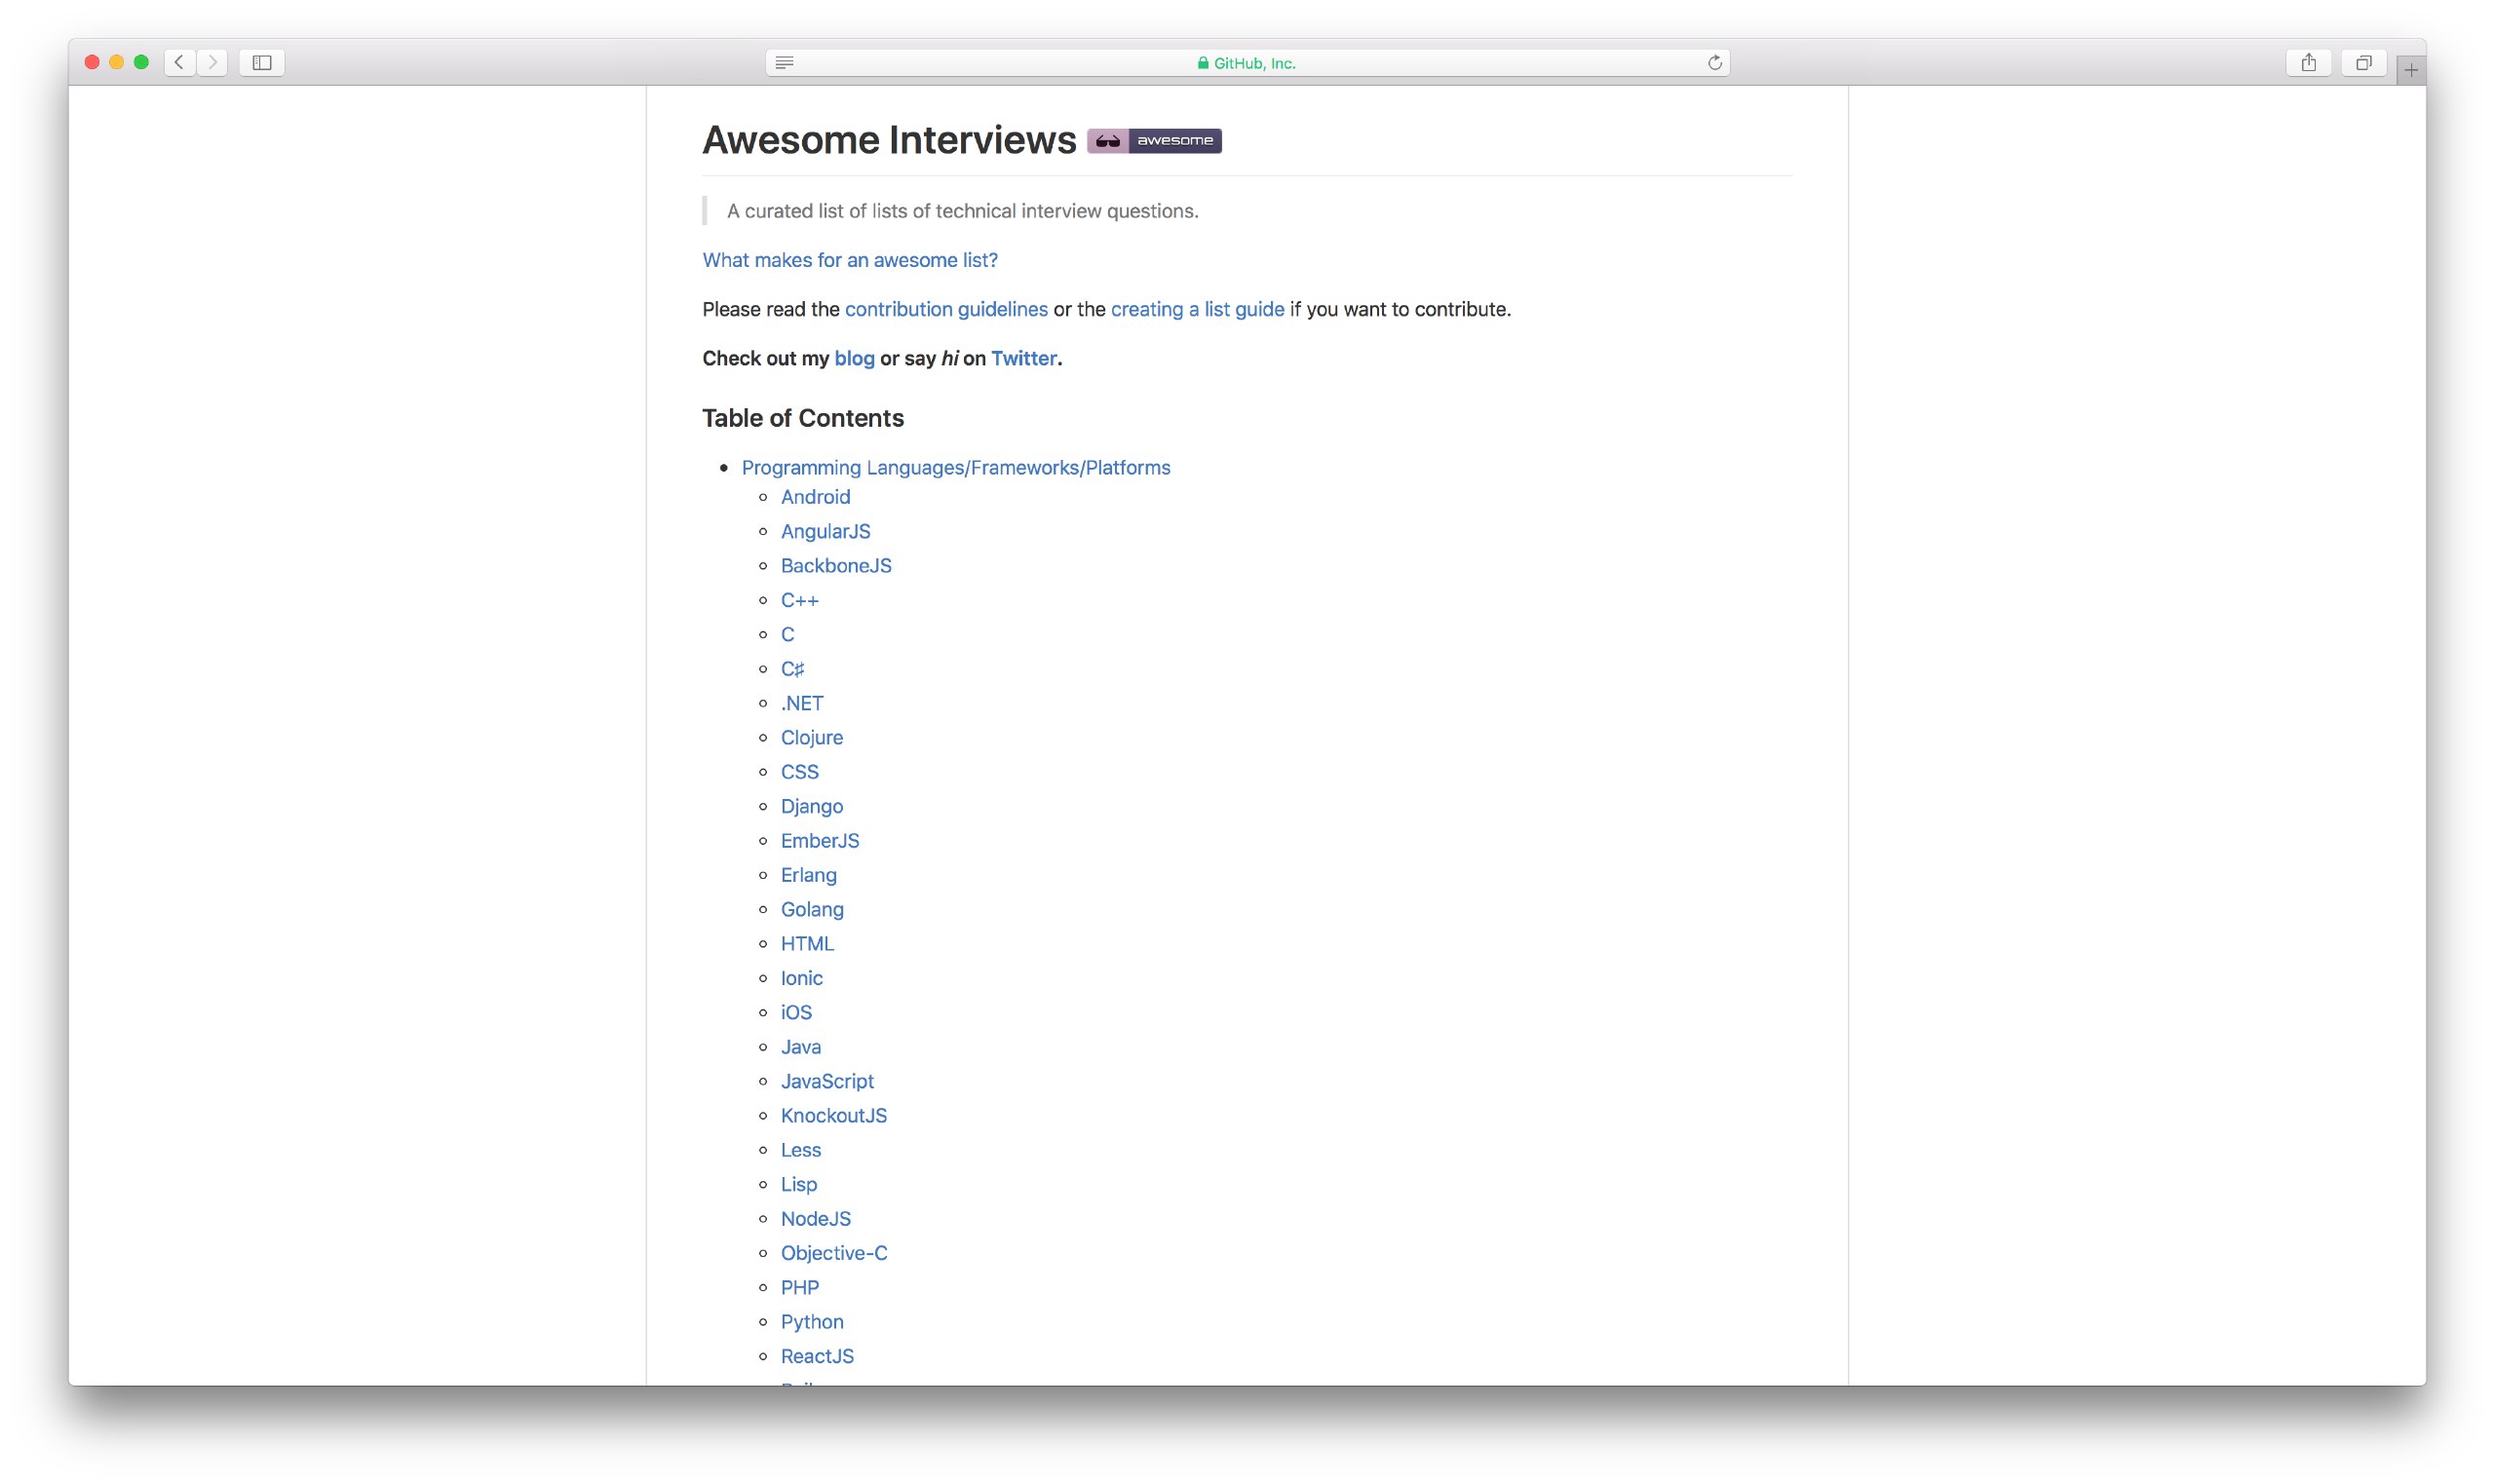The width and height of the screenshot is (2495, 1484).
Task: Open the Reader view icon in address bar
Action: (785, 62)
